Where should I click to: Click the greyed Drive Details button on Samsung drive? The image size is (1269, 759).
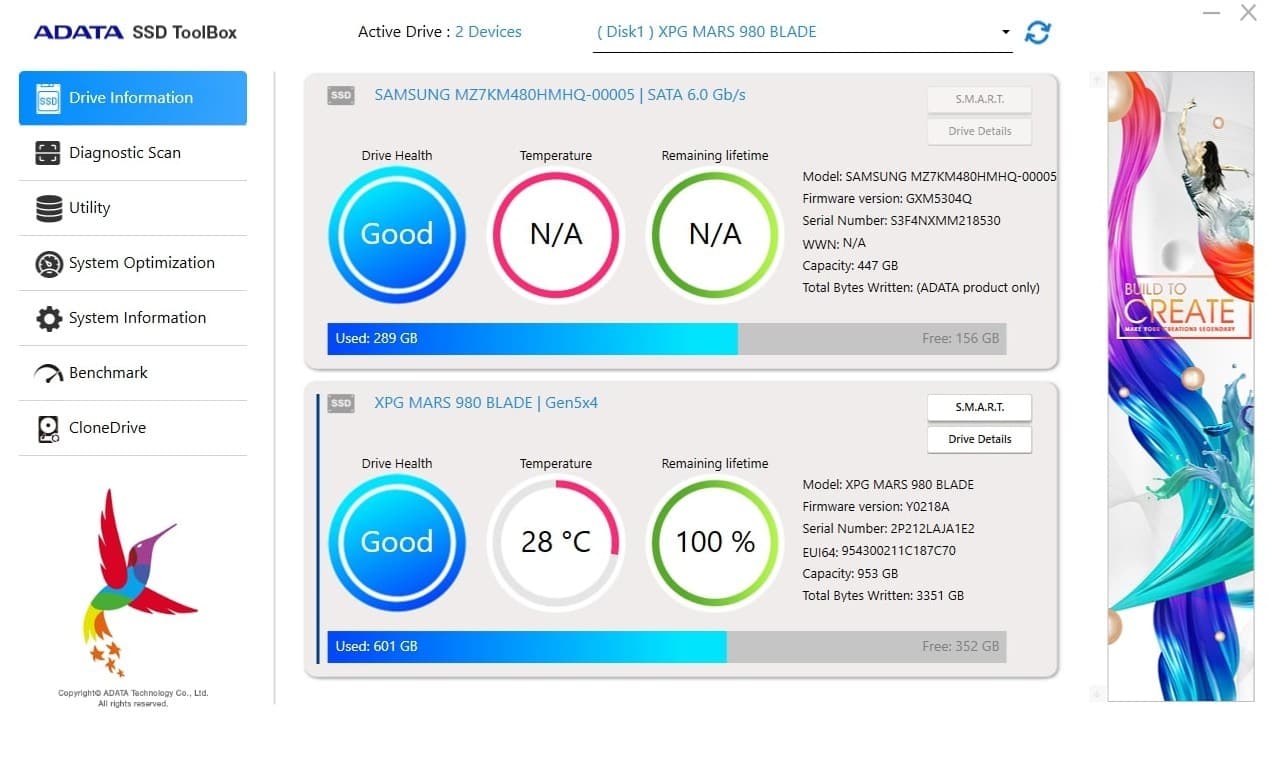tap(979, 131)
